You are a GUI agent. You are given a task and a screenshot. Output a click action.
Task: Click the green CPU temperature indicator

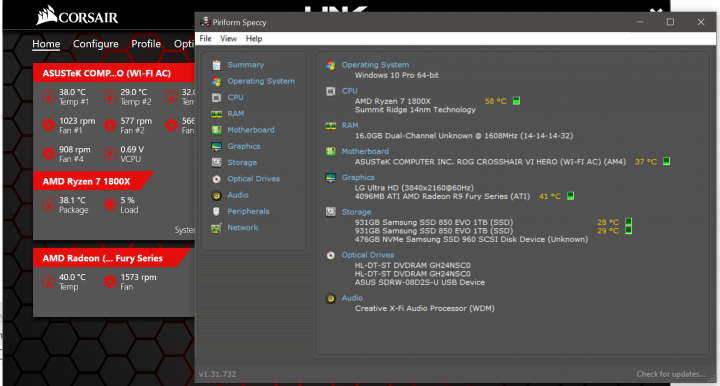click(516, 101)
